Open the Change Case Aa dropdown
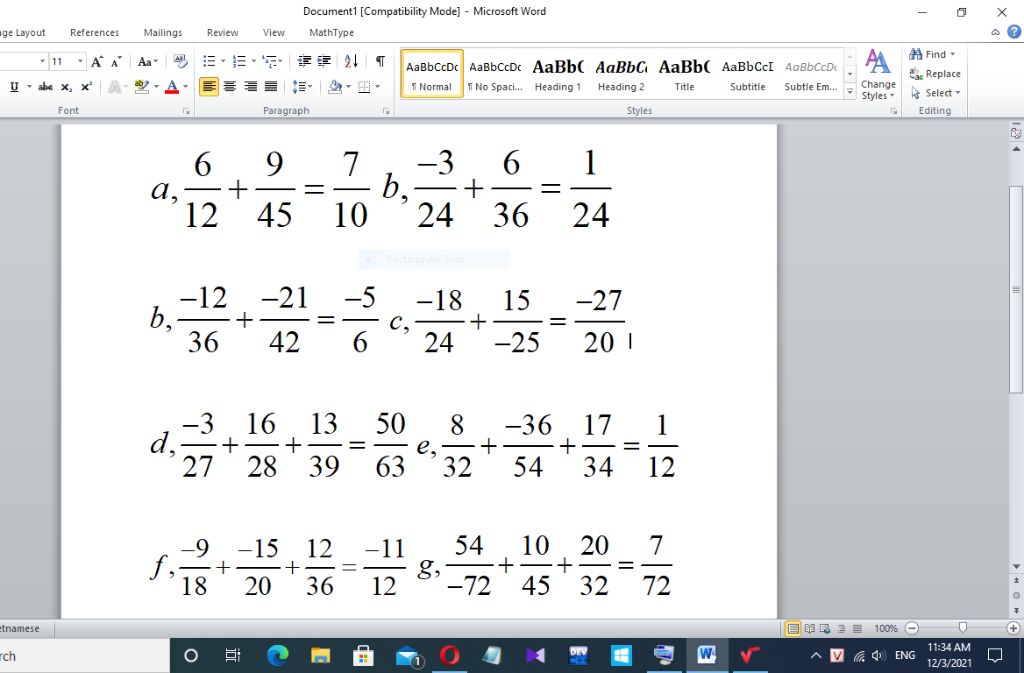Viewport: 1024px width, 673px height. point(148,61)
